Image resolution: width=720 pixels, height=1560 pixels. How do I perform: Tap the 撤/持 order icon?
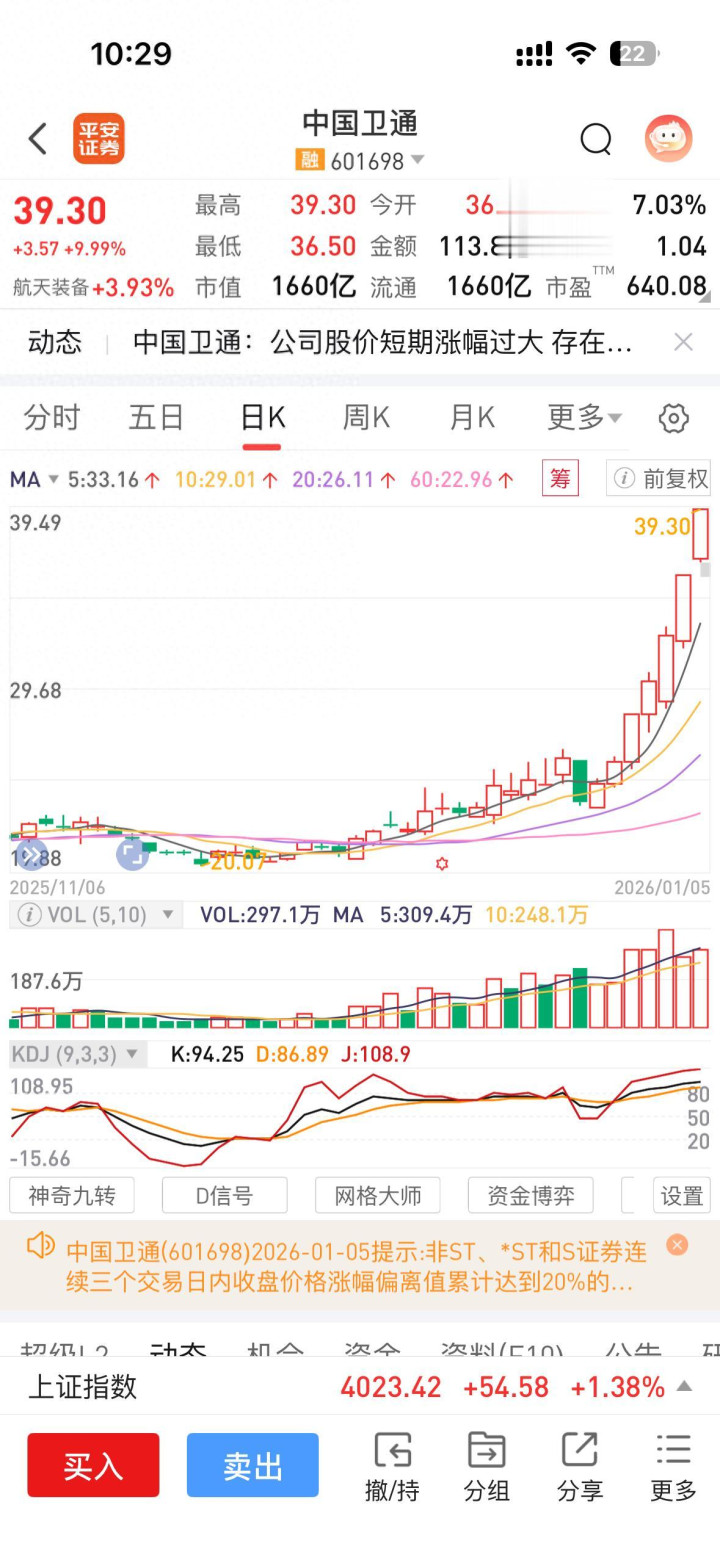[x=392, y=1466]
